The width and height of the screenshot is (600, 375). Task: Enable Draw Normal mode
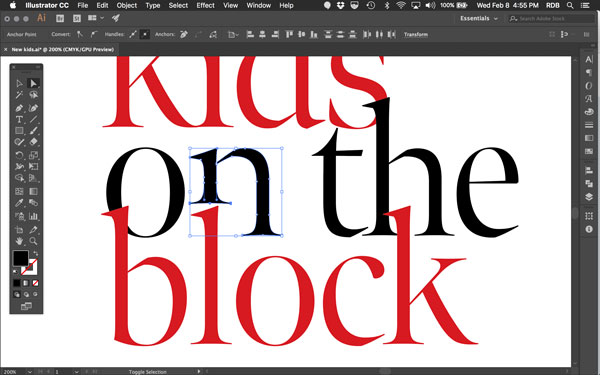pos(17,294)
